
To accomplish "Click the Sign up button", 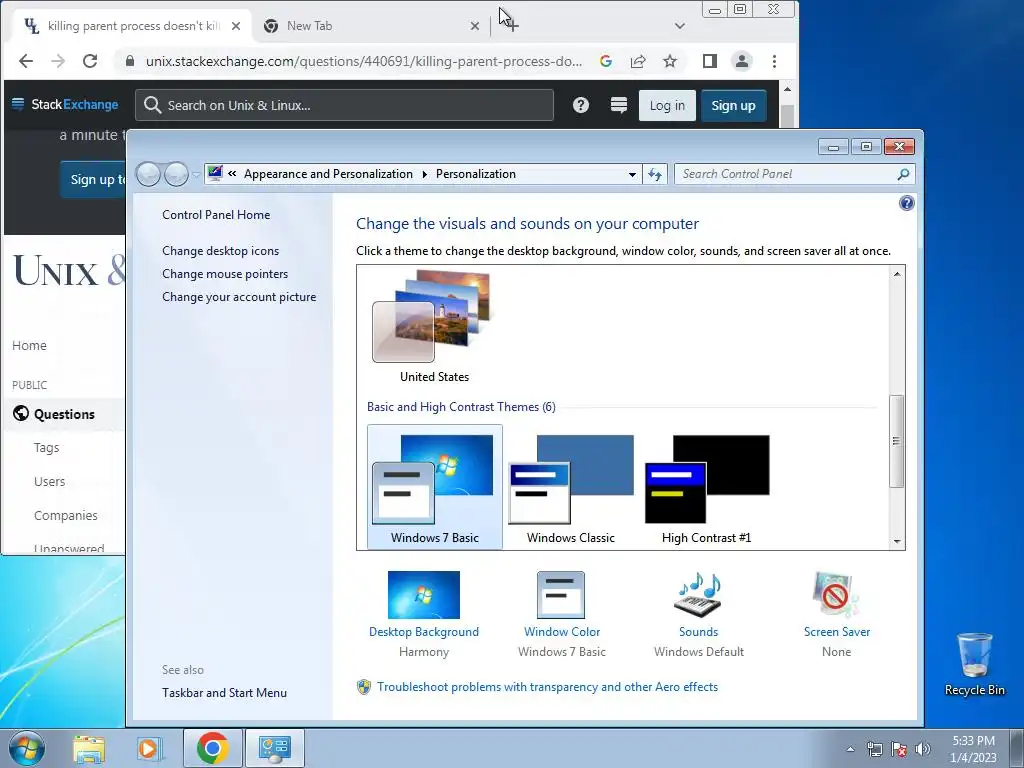I will click(x=733, y=105).
